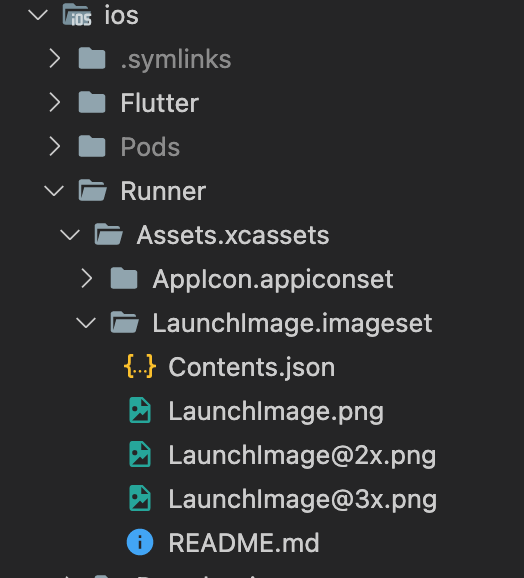Viewport: 524px width, 578px height.
Task: Click the Contents.json curly braces icon
Action: pos(140,366)
